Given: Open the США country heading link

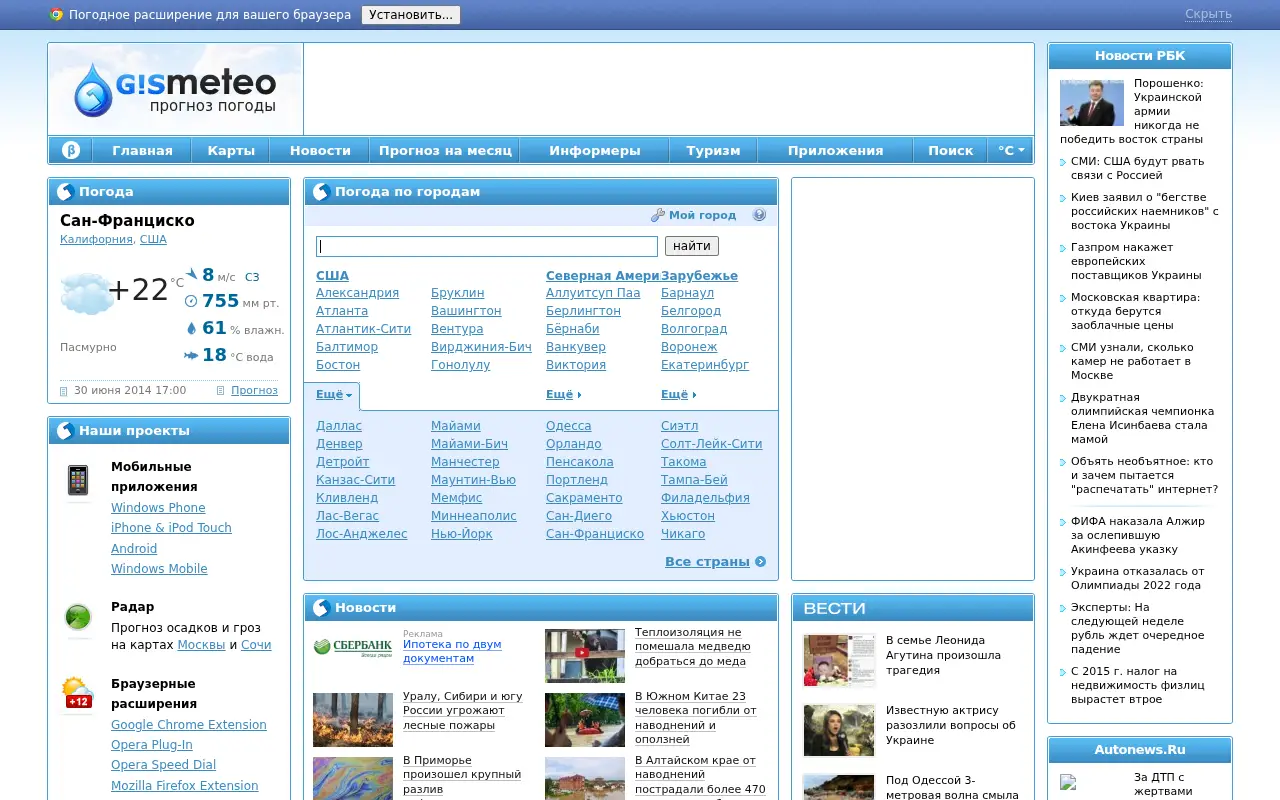Looking at the screenshot, I should 332,276.
